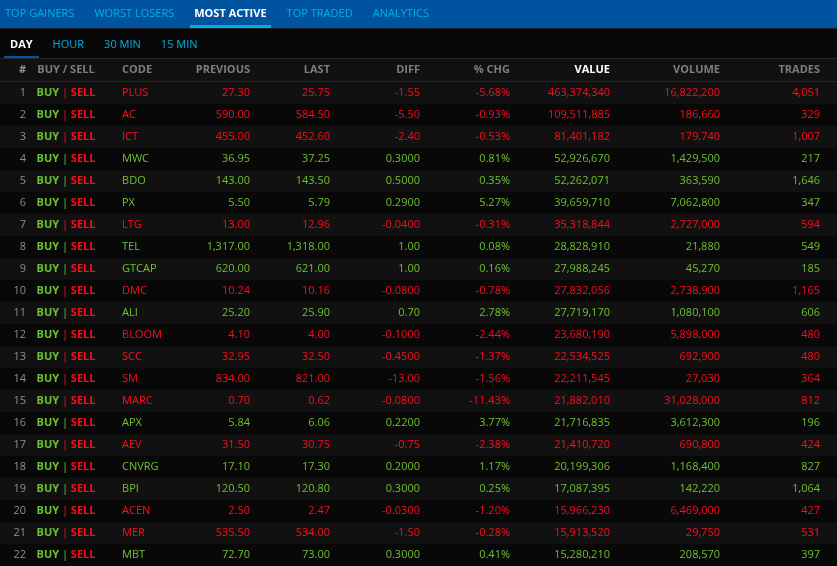The image size is (837, 566).
Task: Choose the 30 Min interval
Action: pyautogui.click(x=122, y=44)
